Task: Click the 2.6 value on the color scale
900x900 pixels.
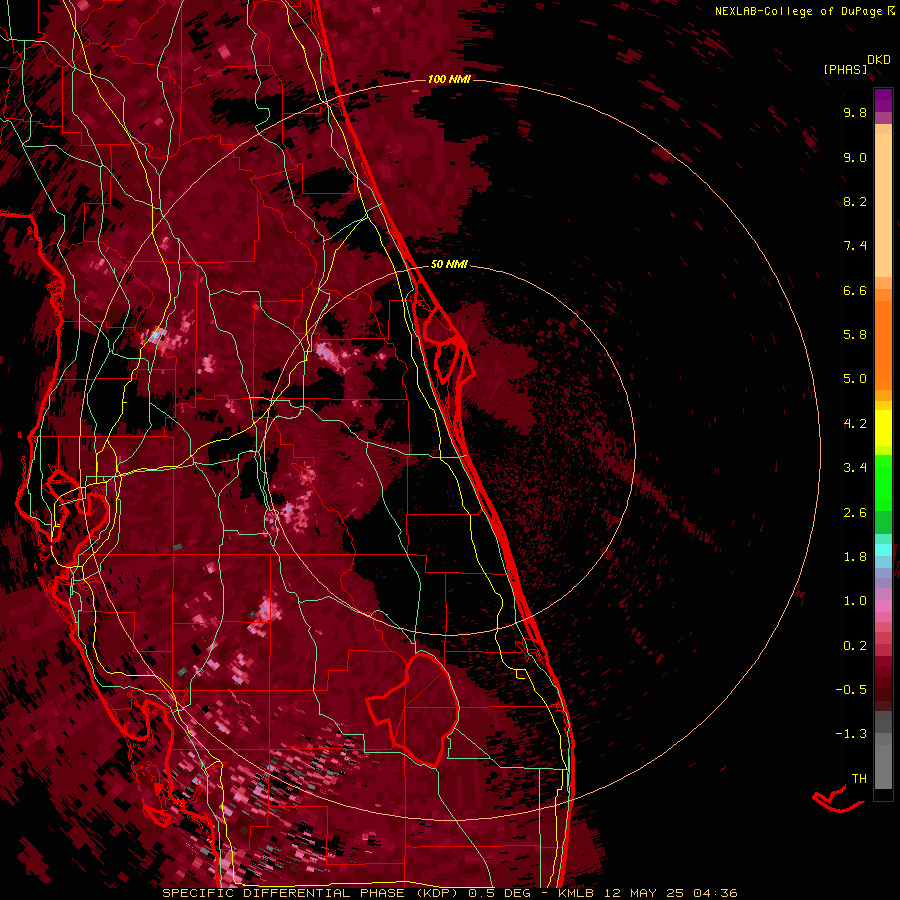Action: coord(855,513)
